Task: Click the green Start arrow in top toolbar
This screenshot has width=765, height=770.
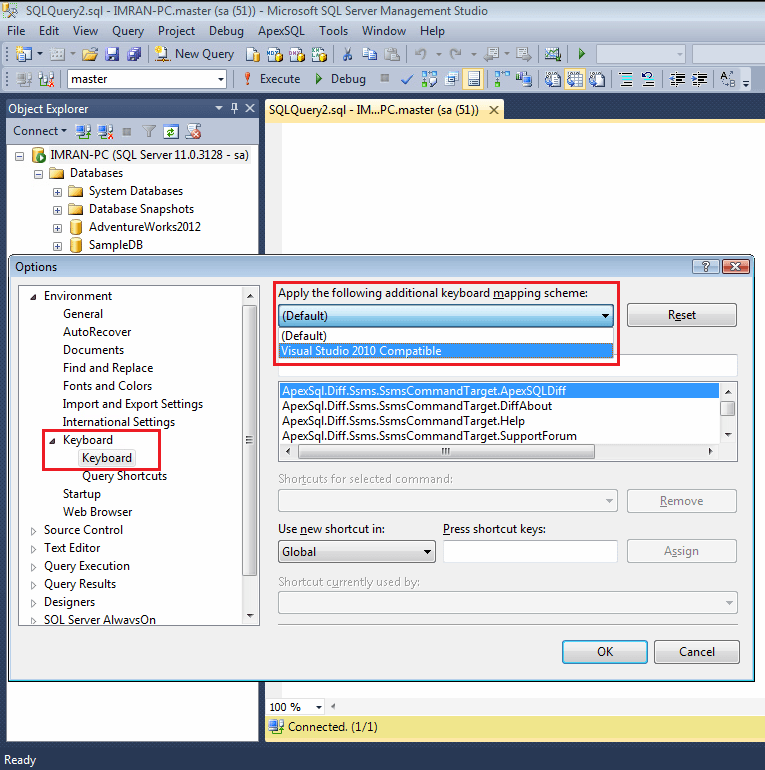Action: point(581,54)
